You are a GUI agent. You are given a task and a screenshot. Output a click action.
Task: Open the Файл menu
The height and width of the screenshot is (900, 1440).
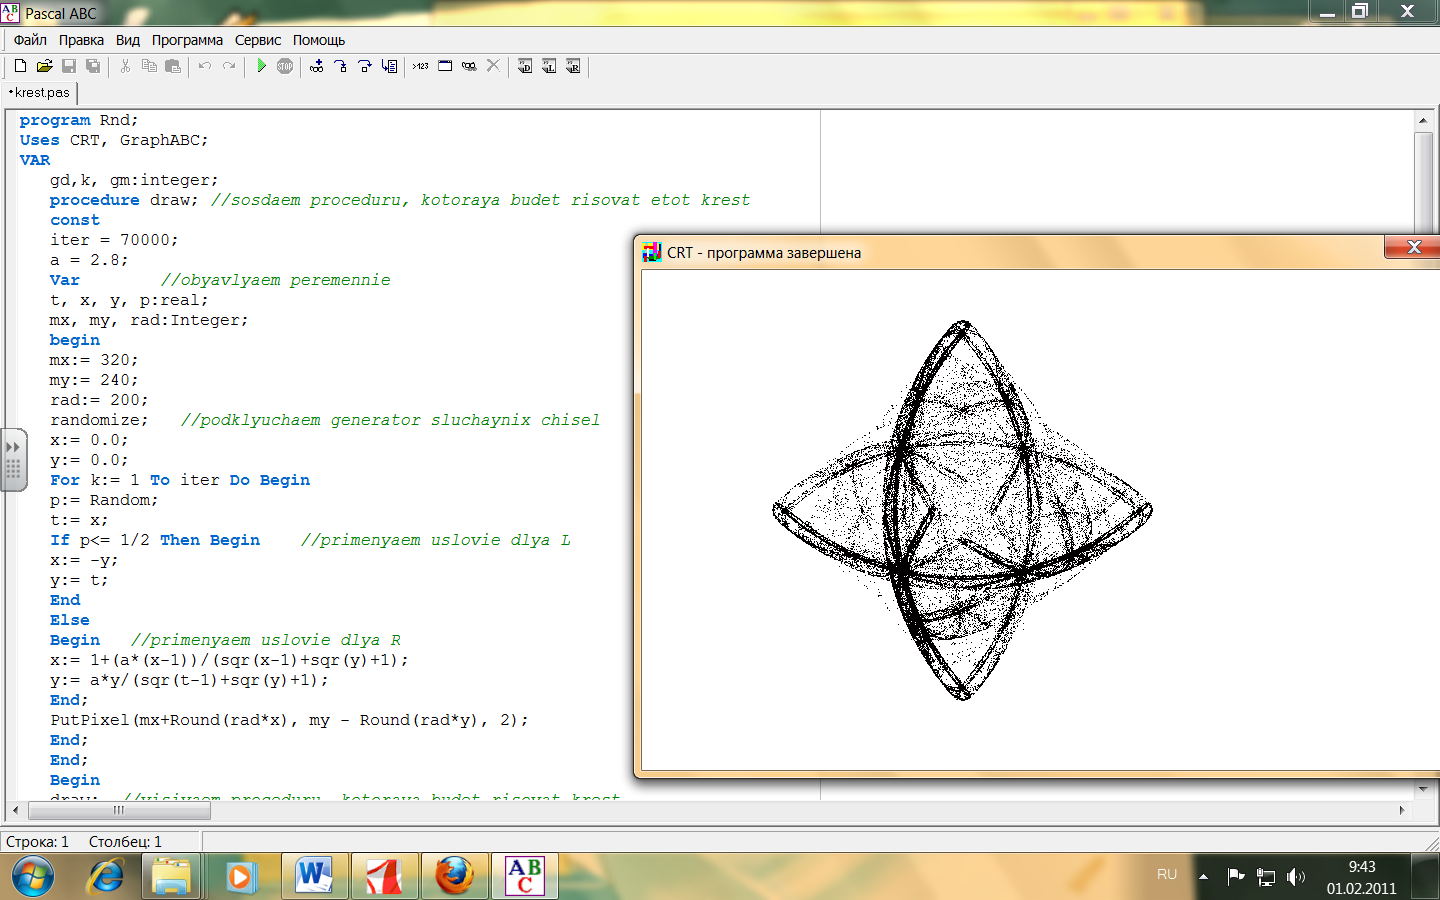pyautogui.click(x=30, y=40)
